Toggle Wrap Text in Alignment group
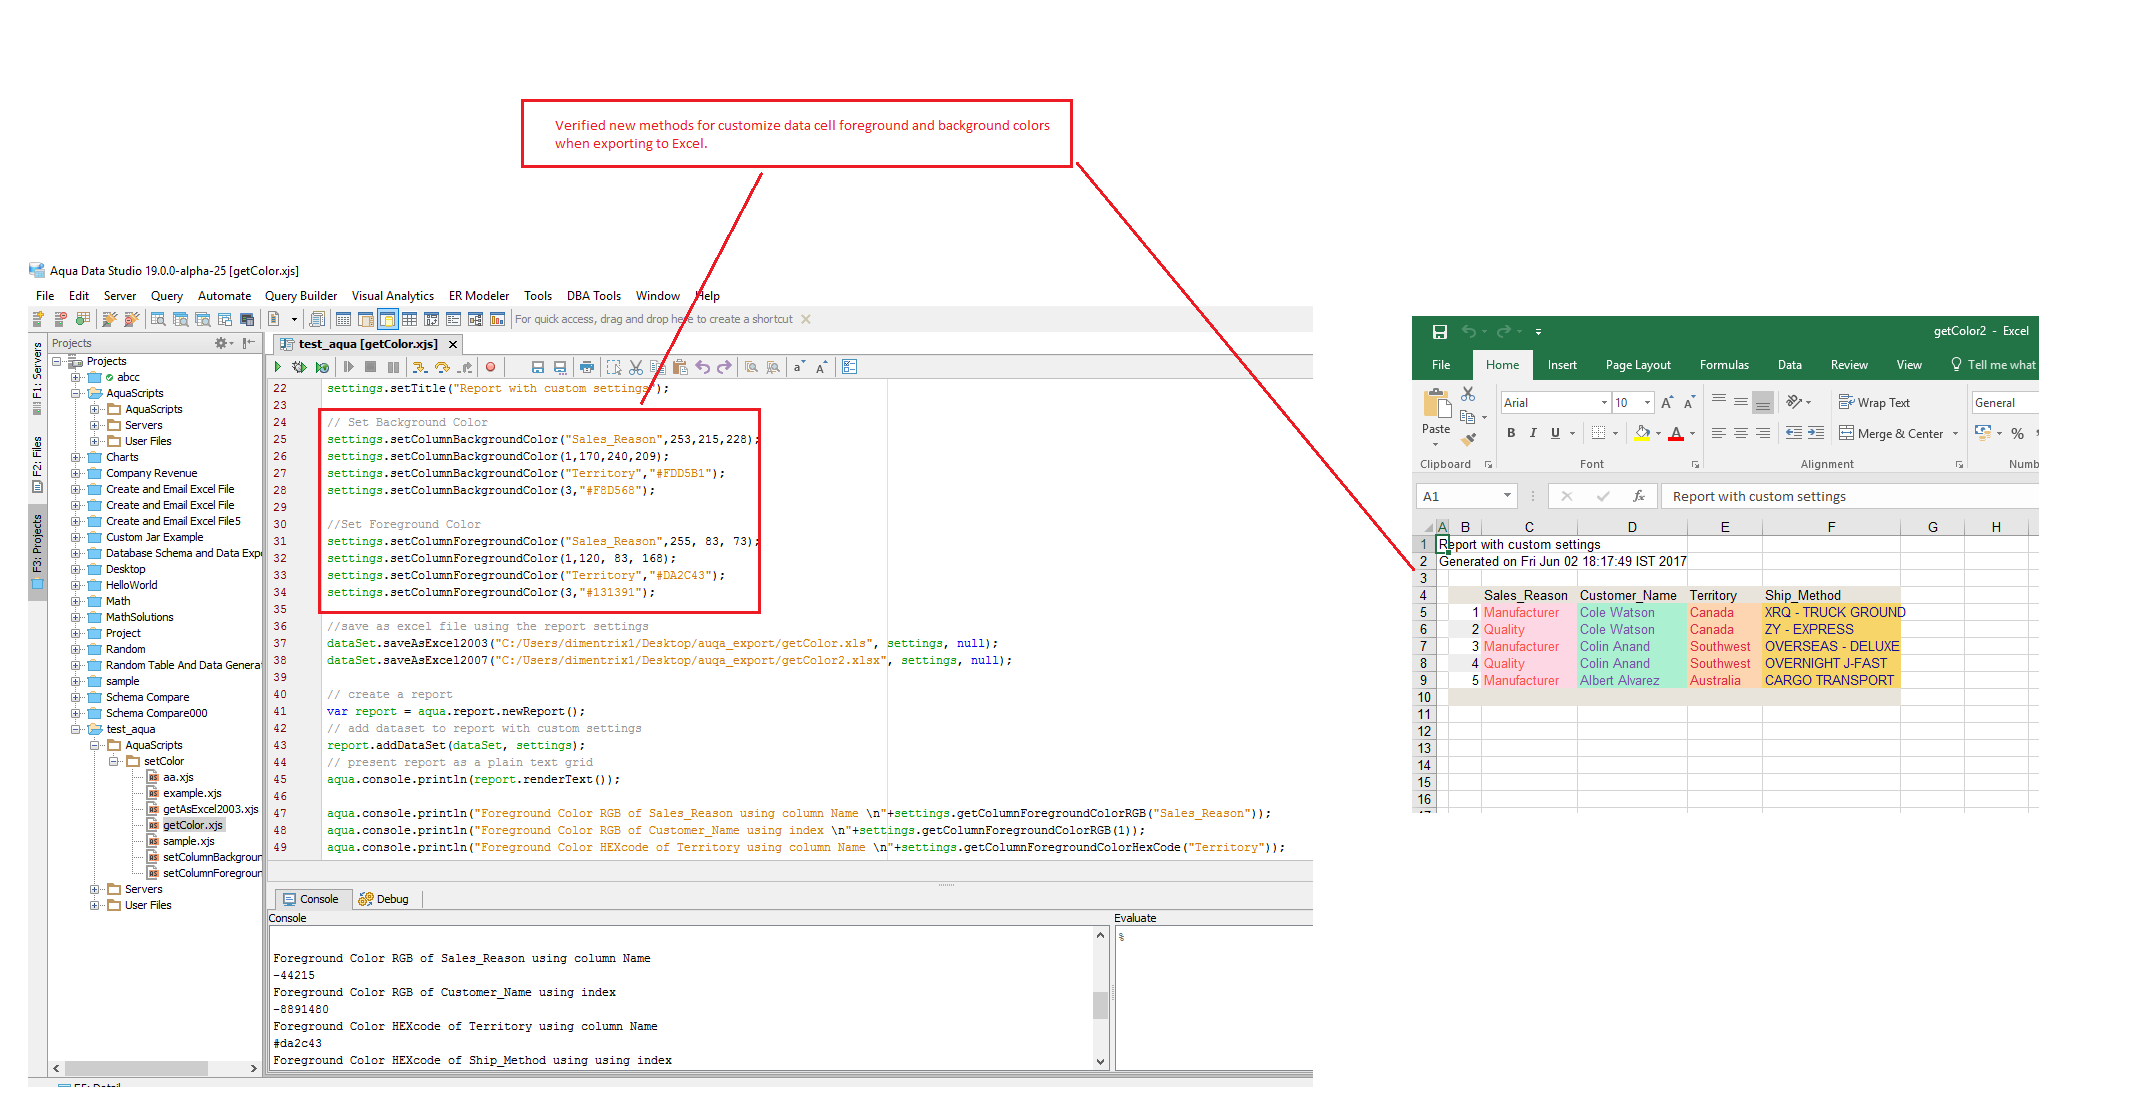The height and width of the screenshot is (1116, 2144). coord(1874,402)
